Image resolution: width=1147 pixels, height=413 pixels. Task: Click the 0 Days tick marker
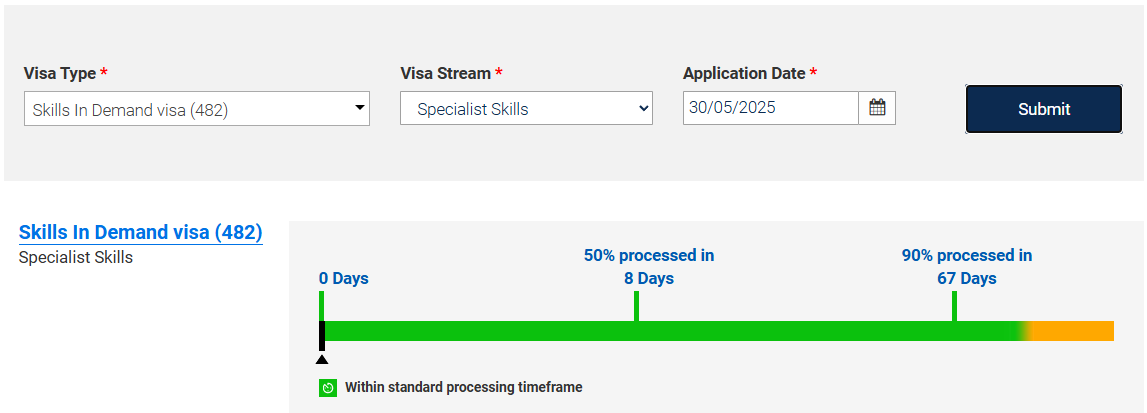pos(321,306)
